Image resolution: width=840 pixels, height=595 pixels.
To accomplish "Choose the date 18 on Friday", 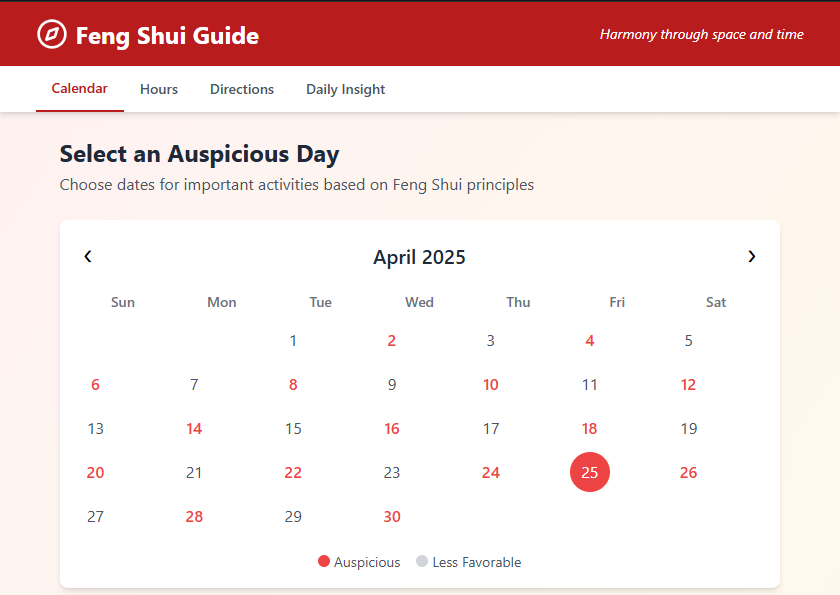I will pos(590,428).
